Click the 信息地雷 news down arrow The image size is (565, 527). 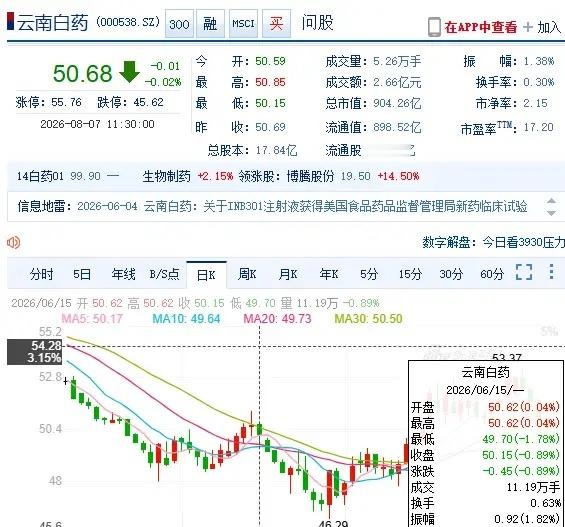click(551, 213)
